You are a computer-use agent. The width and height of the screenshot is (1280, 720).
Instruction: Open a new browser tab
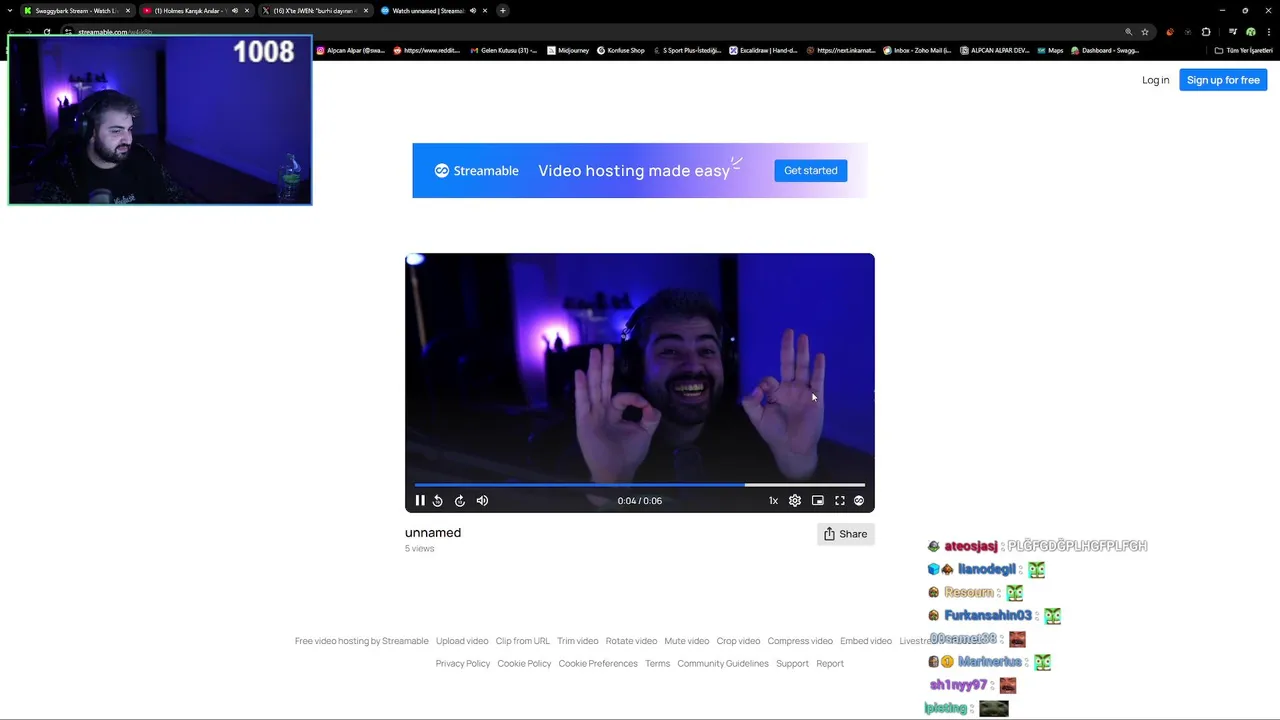coord(503,11)
